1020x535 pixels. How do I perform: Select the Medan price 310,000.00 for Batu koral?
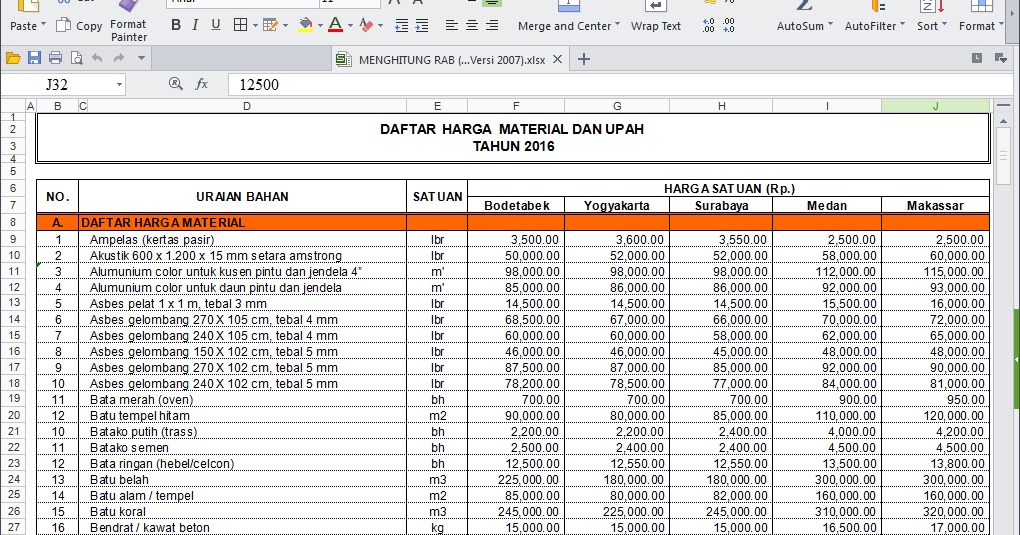pos(827,512)
